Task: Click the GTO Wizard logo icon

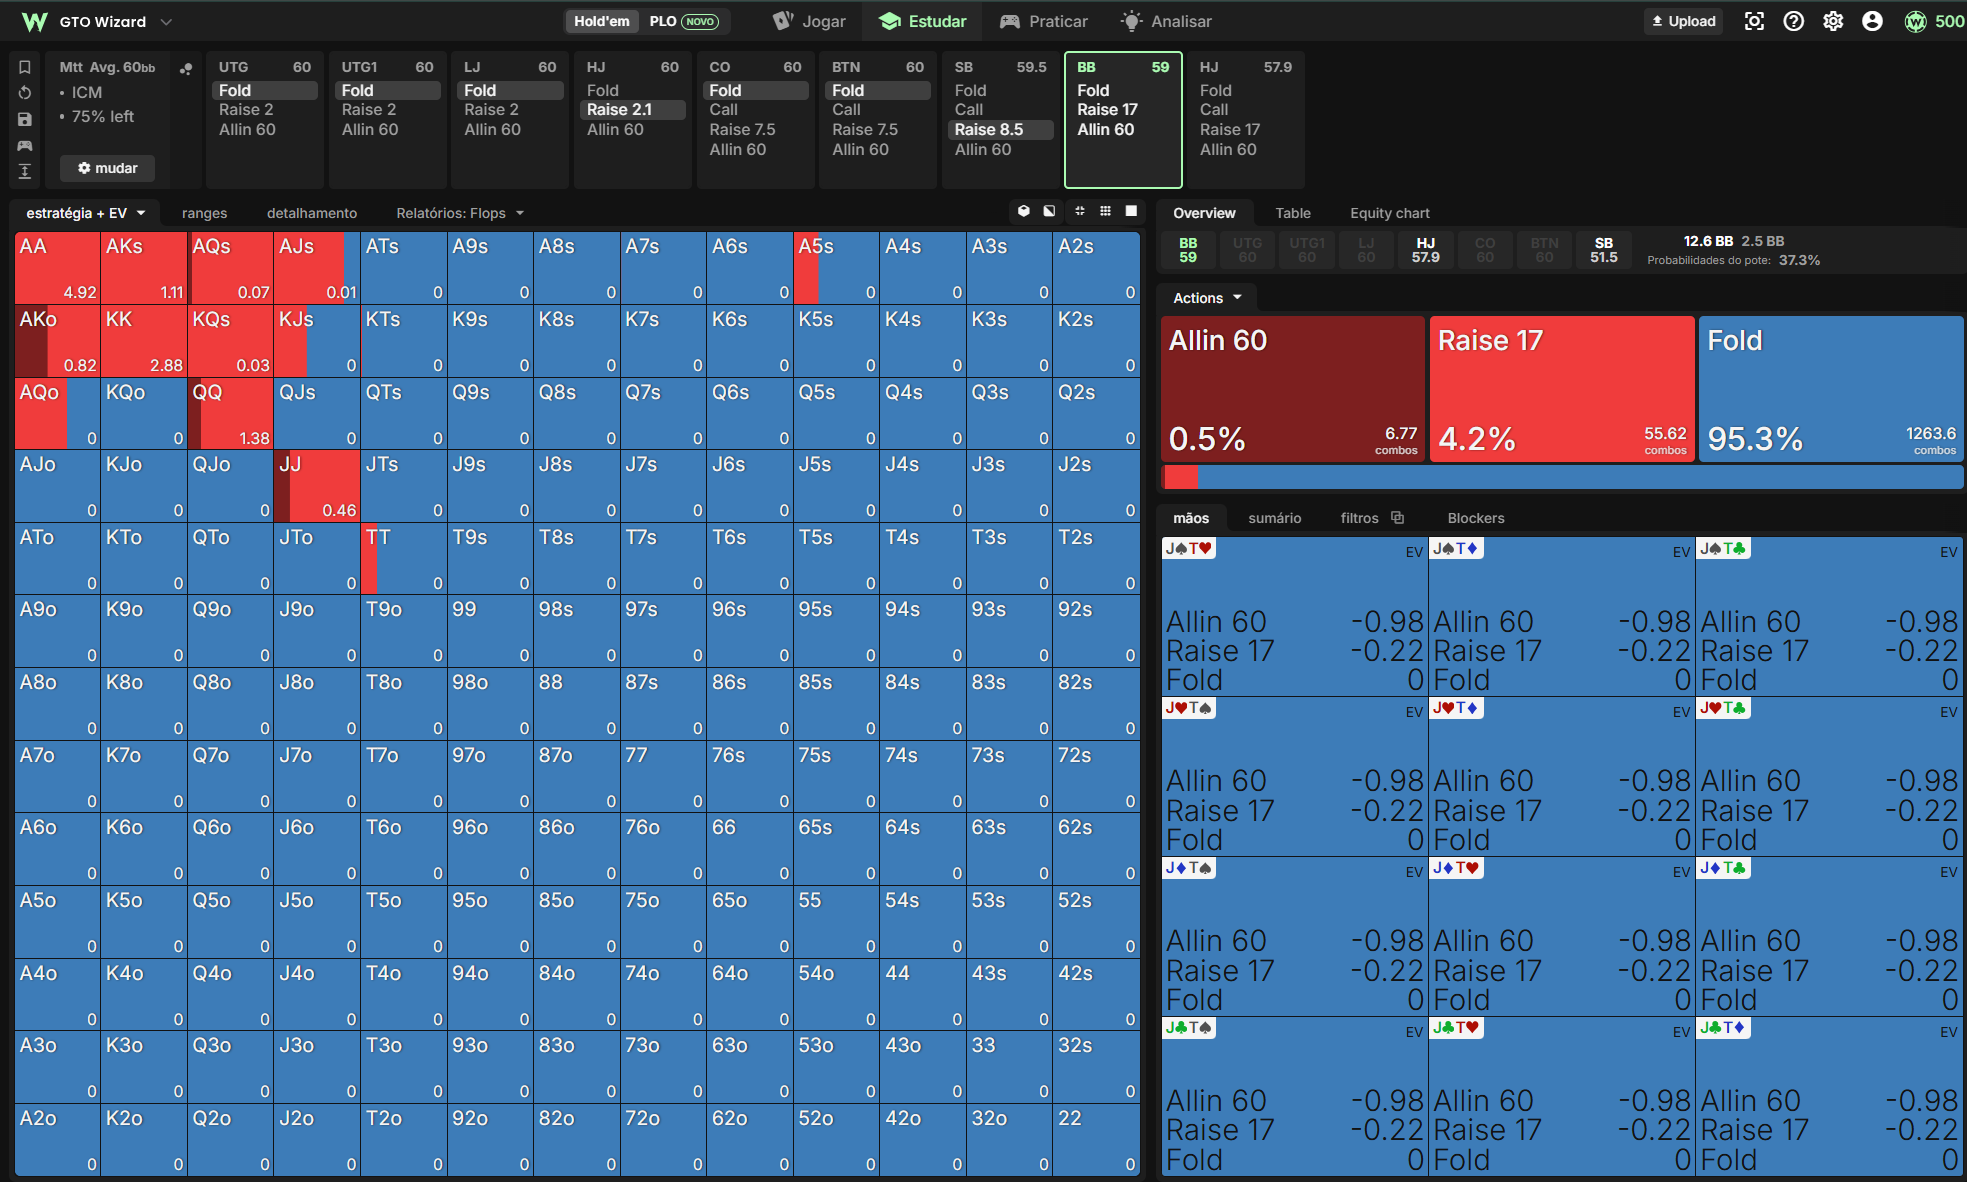Action: pyautogui.click(x=34, y=21)
